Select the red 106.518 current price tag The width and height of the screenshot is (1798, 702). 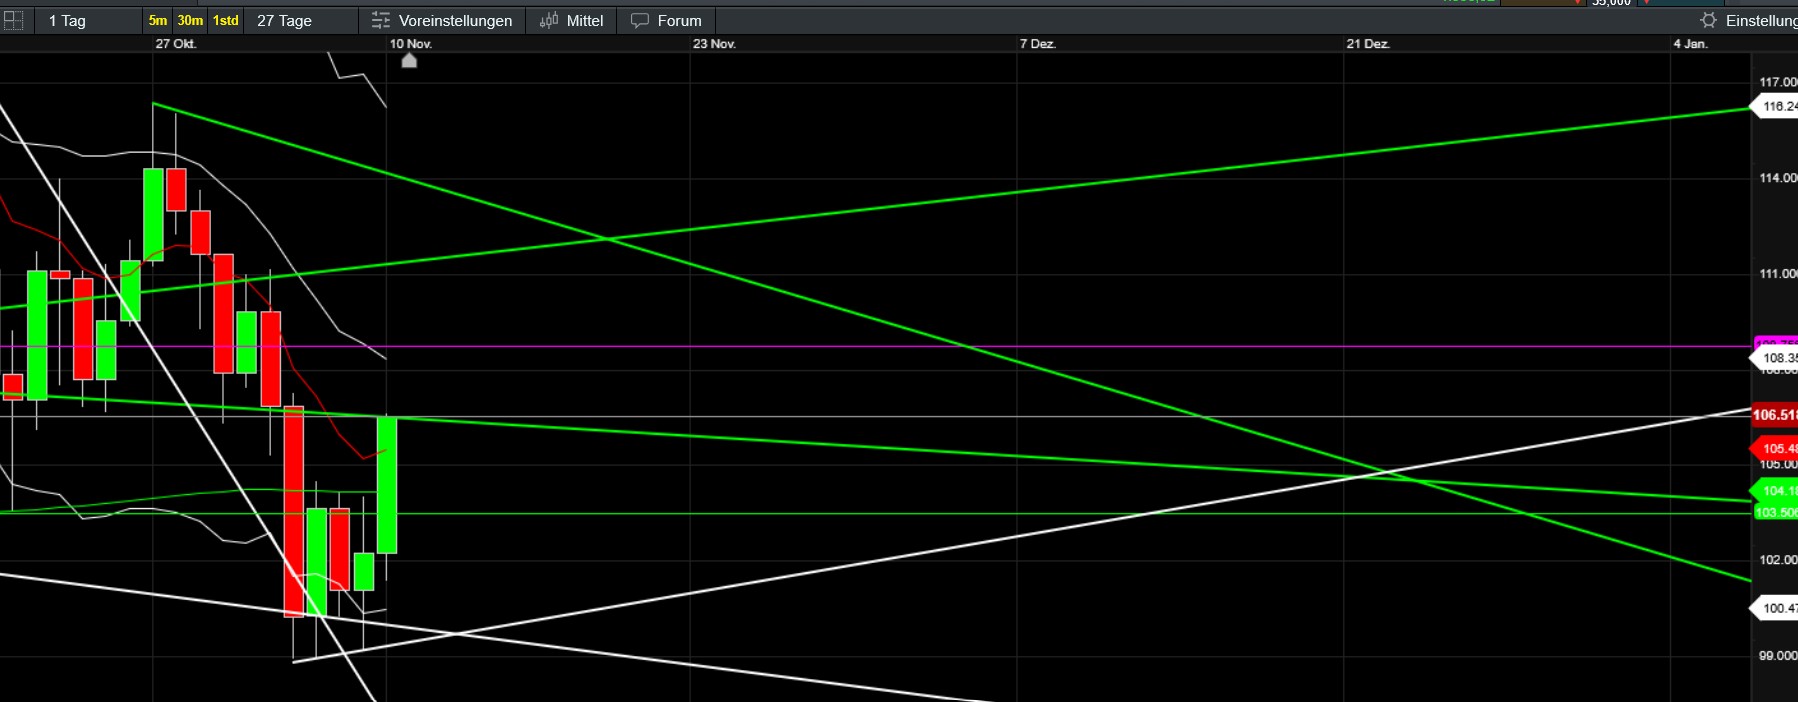point(1774,415)
